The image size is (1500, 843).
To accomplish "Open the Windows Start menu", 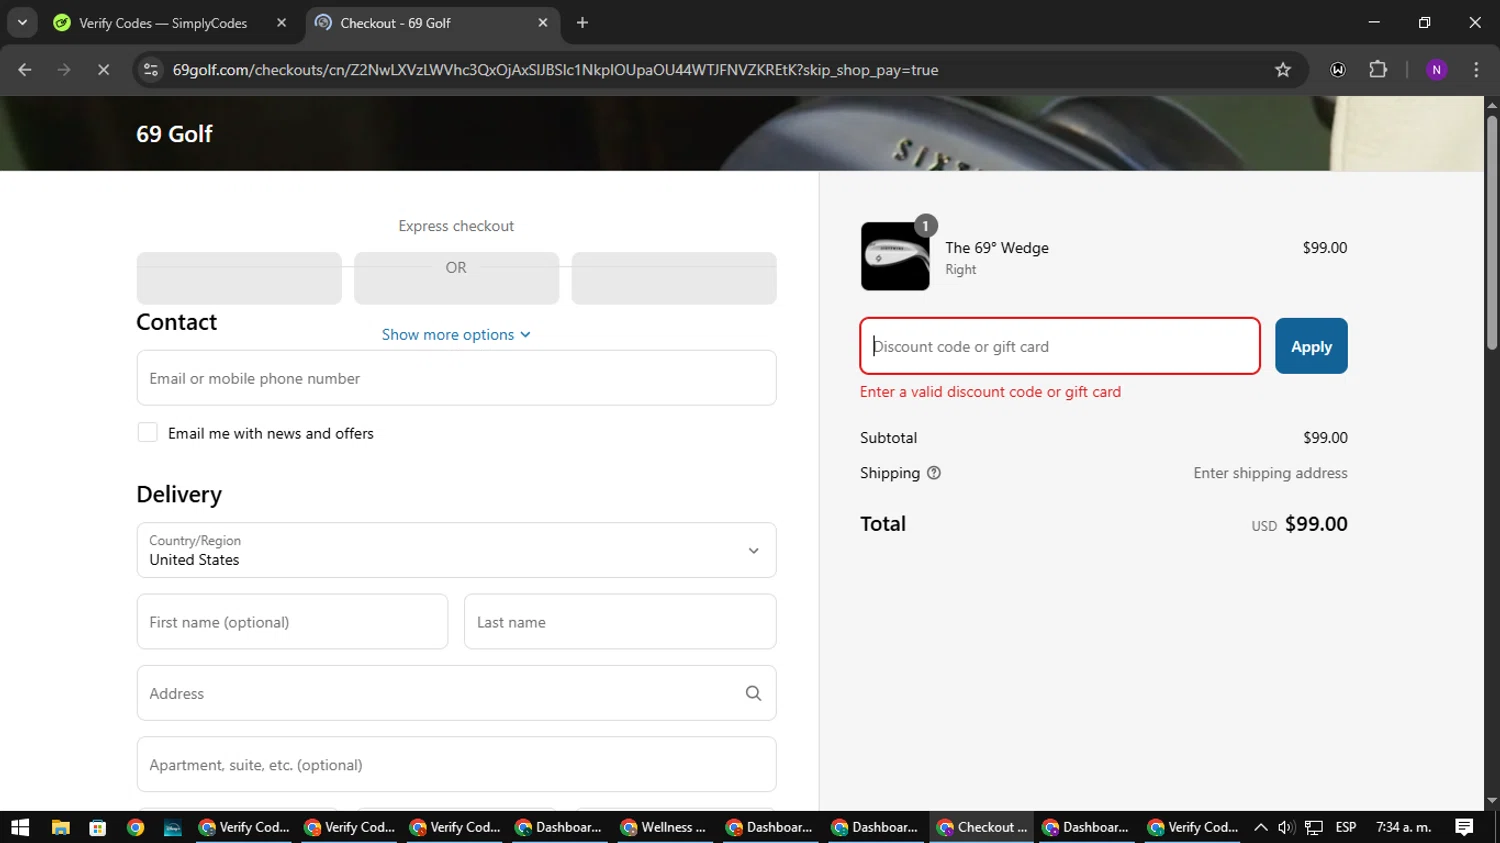I will 20,827.
